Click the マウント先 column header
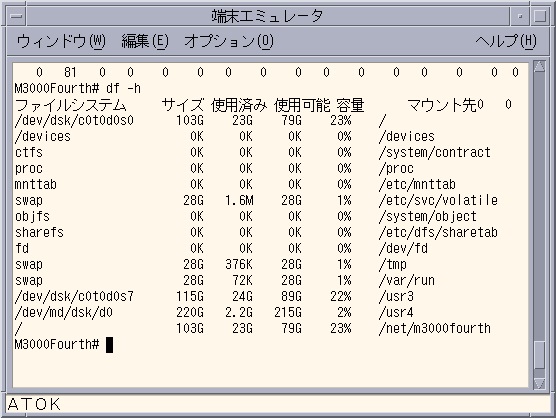The height and width of the screenshot is (418, 556). pos(441,105)
